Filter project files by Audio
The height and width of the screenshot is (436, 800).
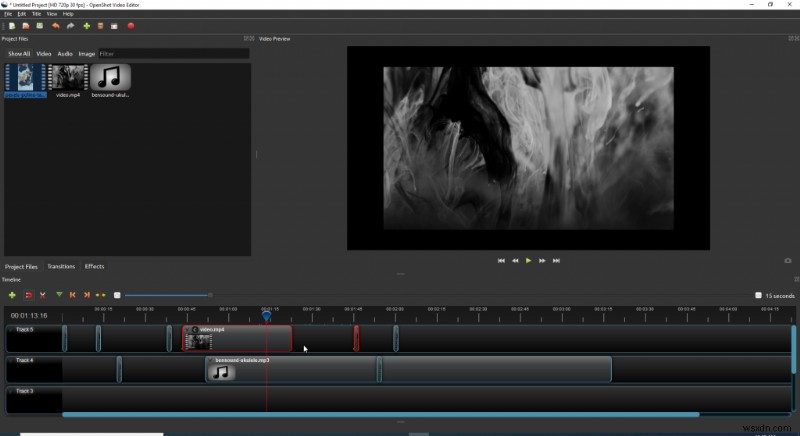pos(64,53)
